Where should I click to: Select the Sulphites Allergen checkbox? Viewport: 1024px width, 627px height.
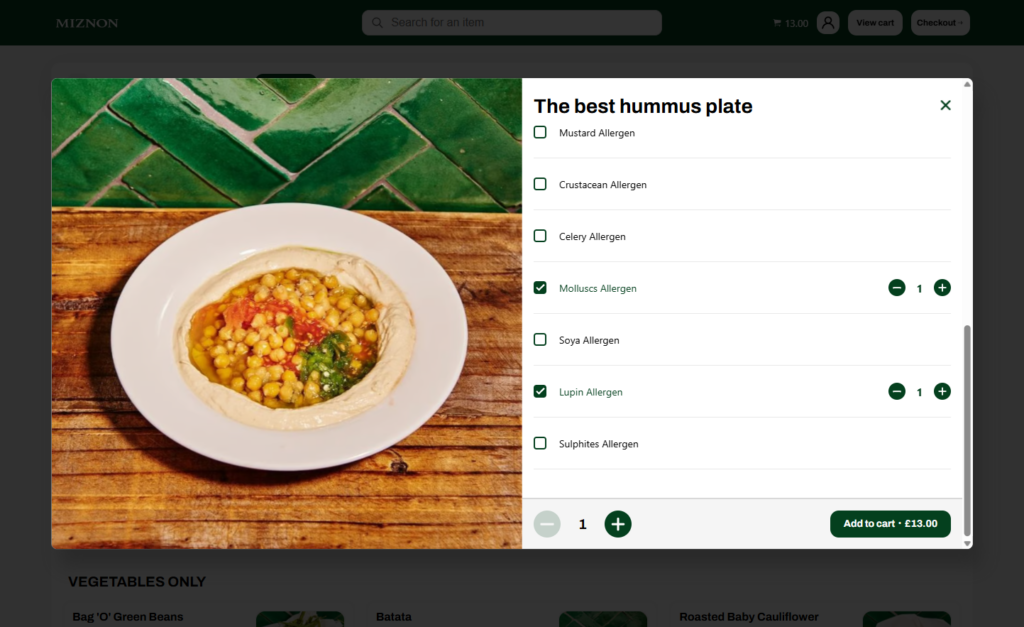pos(540,443)
